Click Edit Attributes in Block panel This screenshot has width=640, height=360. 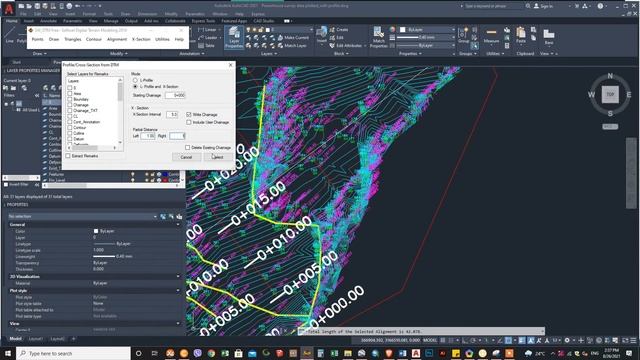point(347,46)
